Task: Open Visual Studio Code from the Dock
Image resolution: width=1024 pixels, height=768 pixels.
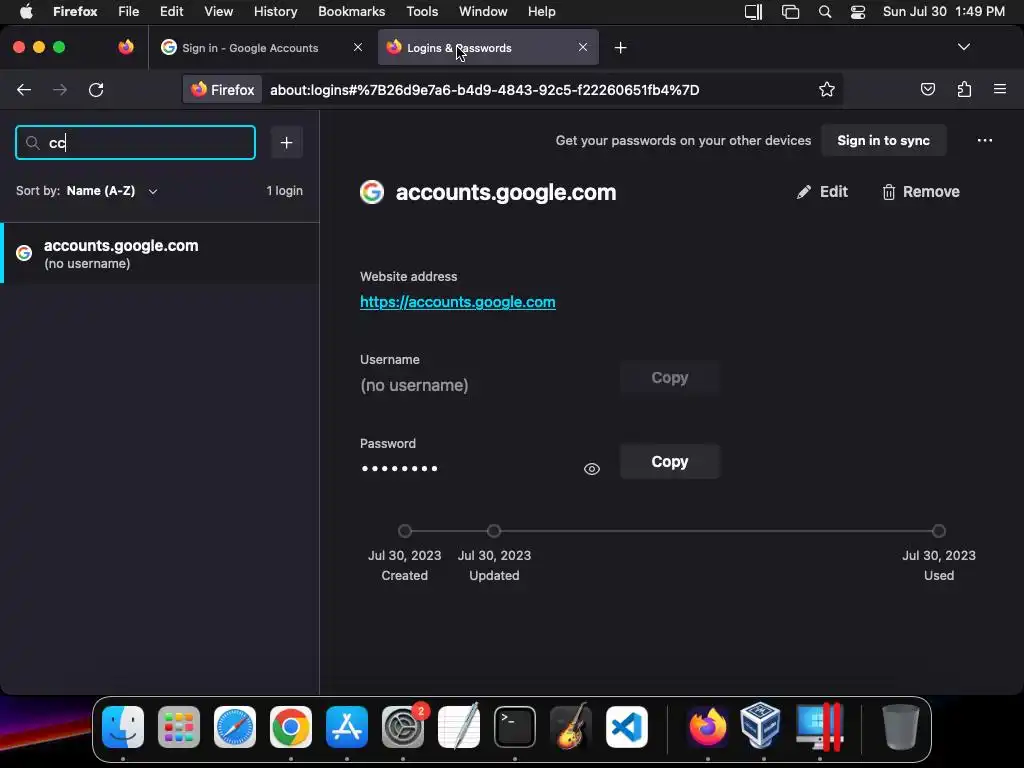Action: [x=627, y=727]
